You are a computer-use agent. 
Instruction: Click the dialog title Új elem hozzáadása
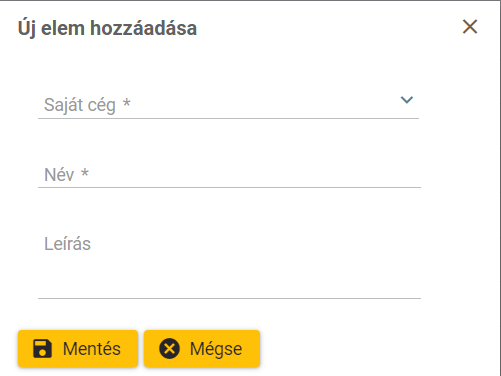point(107,28)
